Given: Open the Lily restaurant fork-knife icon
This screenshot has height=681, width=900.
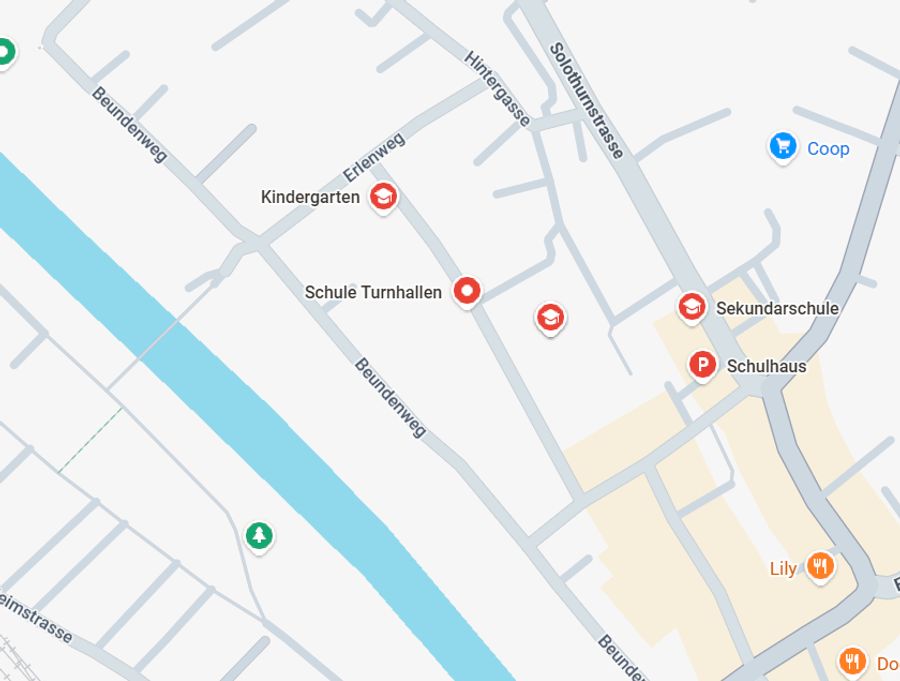Looking at the screenshot, I should (820, 567).
